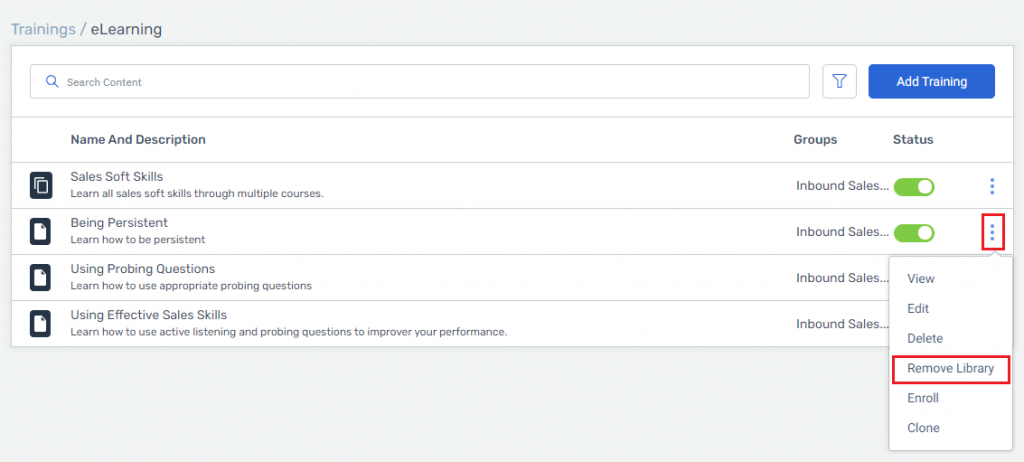This screenshot has height=462, width=1024.
Task: Choose Edit in the context menu
Action: (918, 308)
